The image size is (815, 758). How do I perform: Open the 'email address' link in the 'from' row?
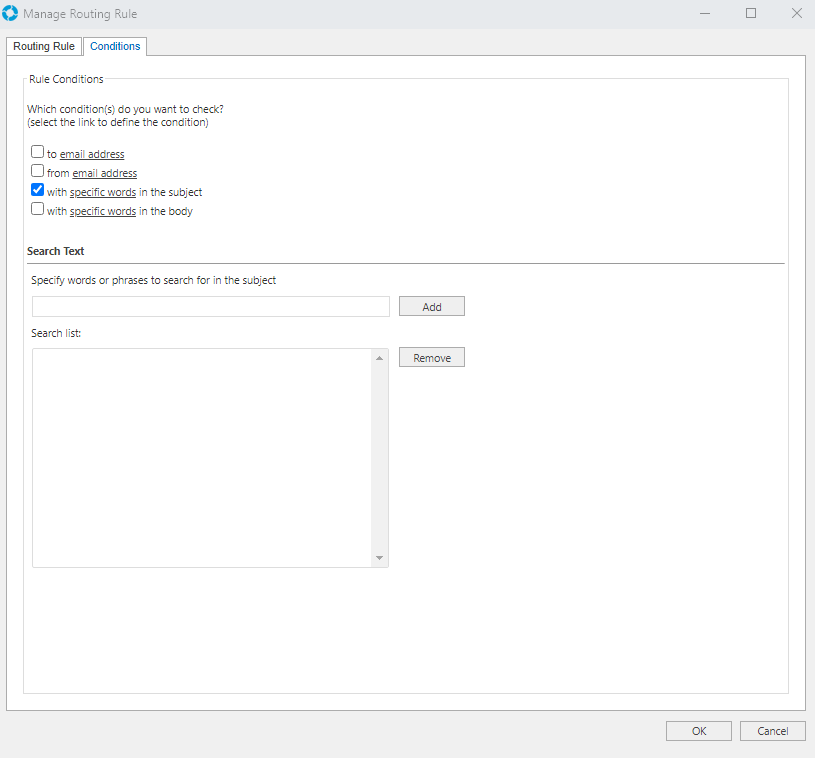coord(104,173)
